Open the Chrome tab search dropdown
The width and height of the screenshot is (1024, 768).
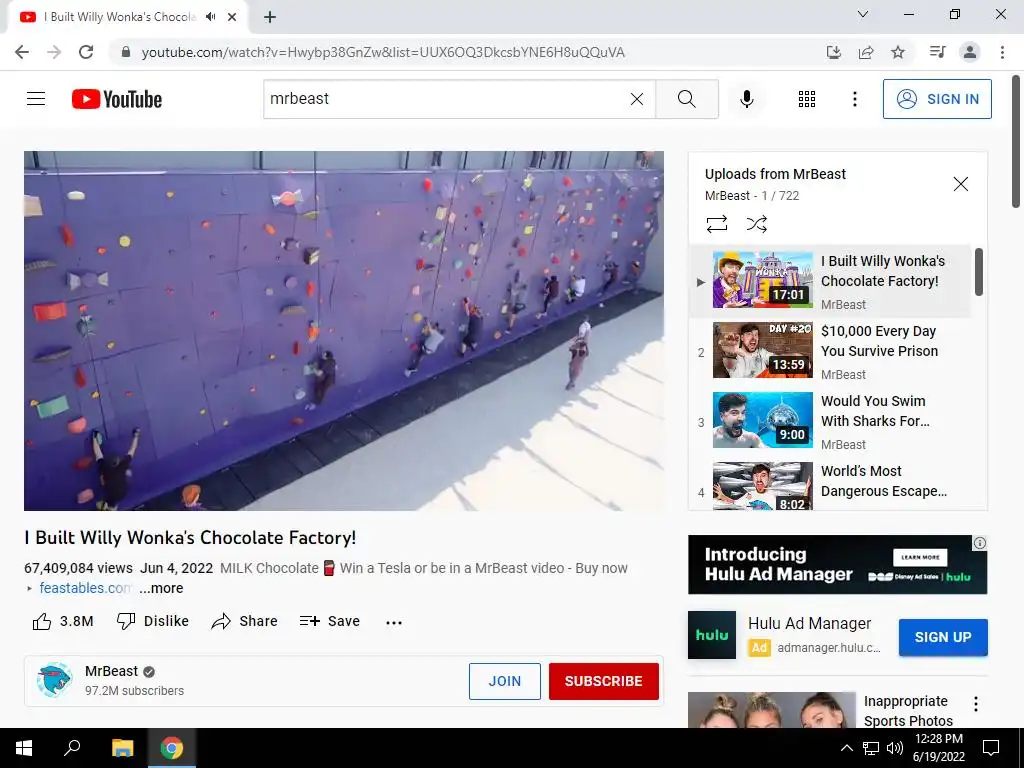click(x=863, y=14)
